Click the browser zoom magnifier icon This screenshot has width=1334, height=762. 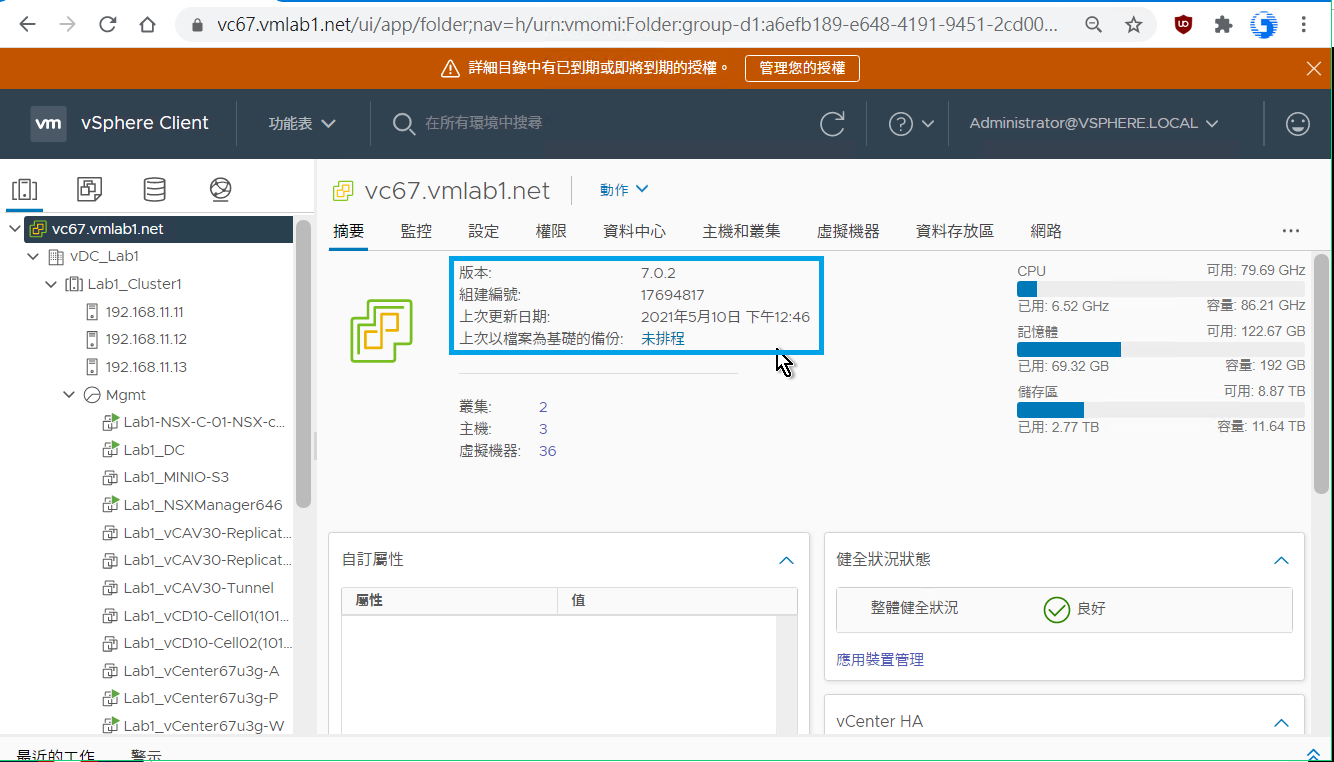pos(1094,25)
